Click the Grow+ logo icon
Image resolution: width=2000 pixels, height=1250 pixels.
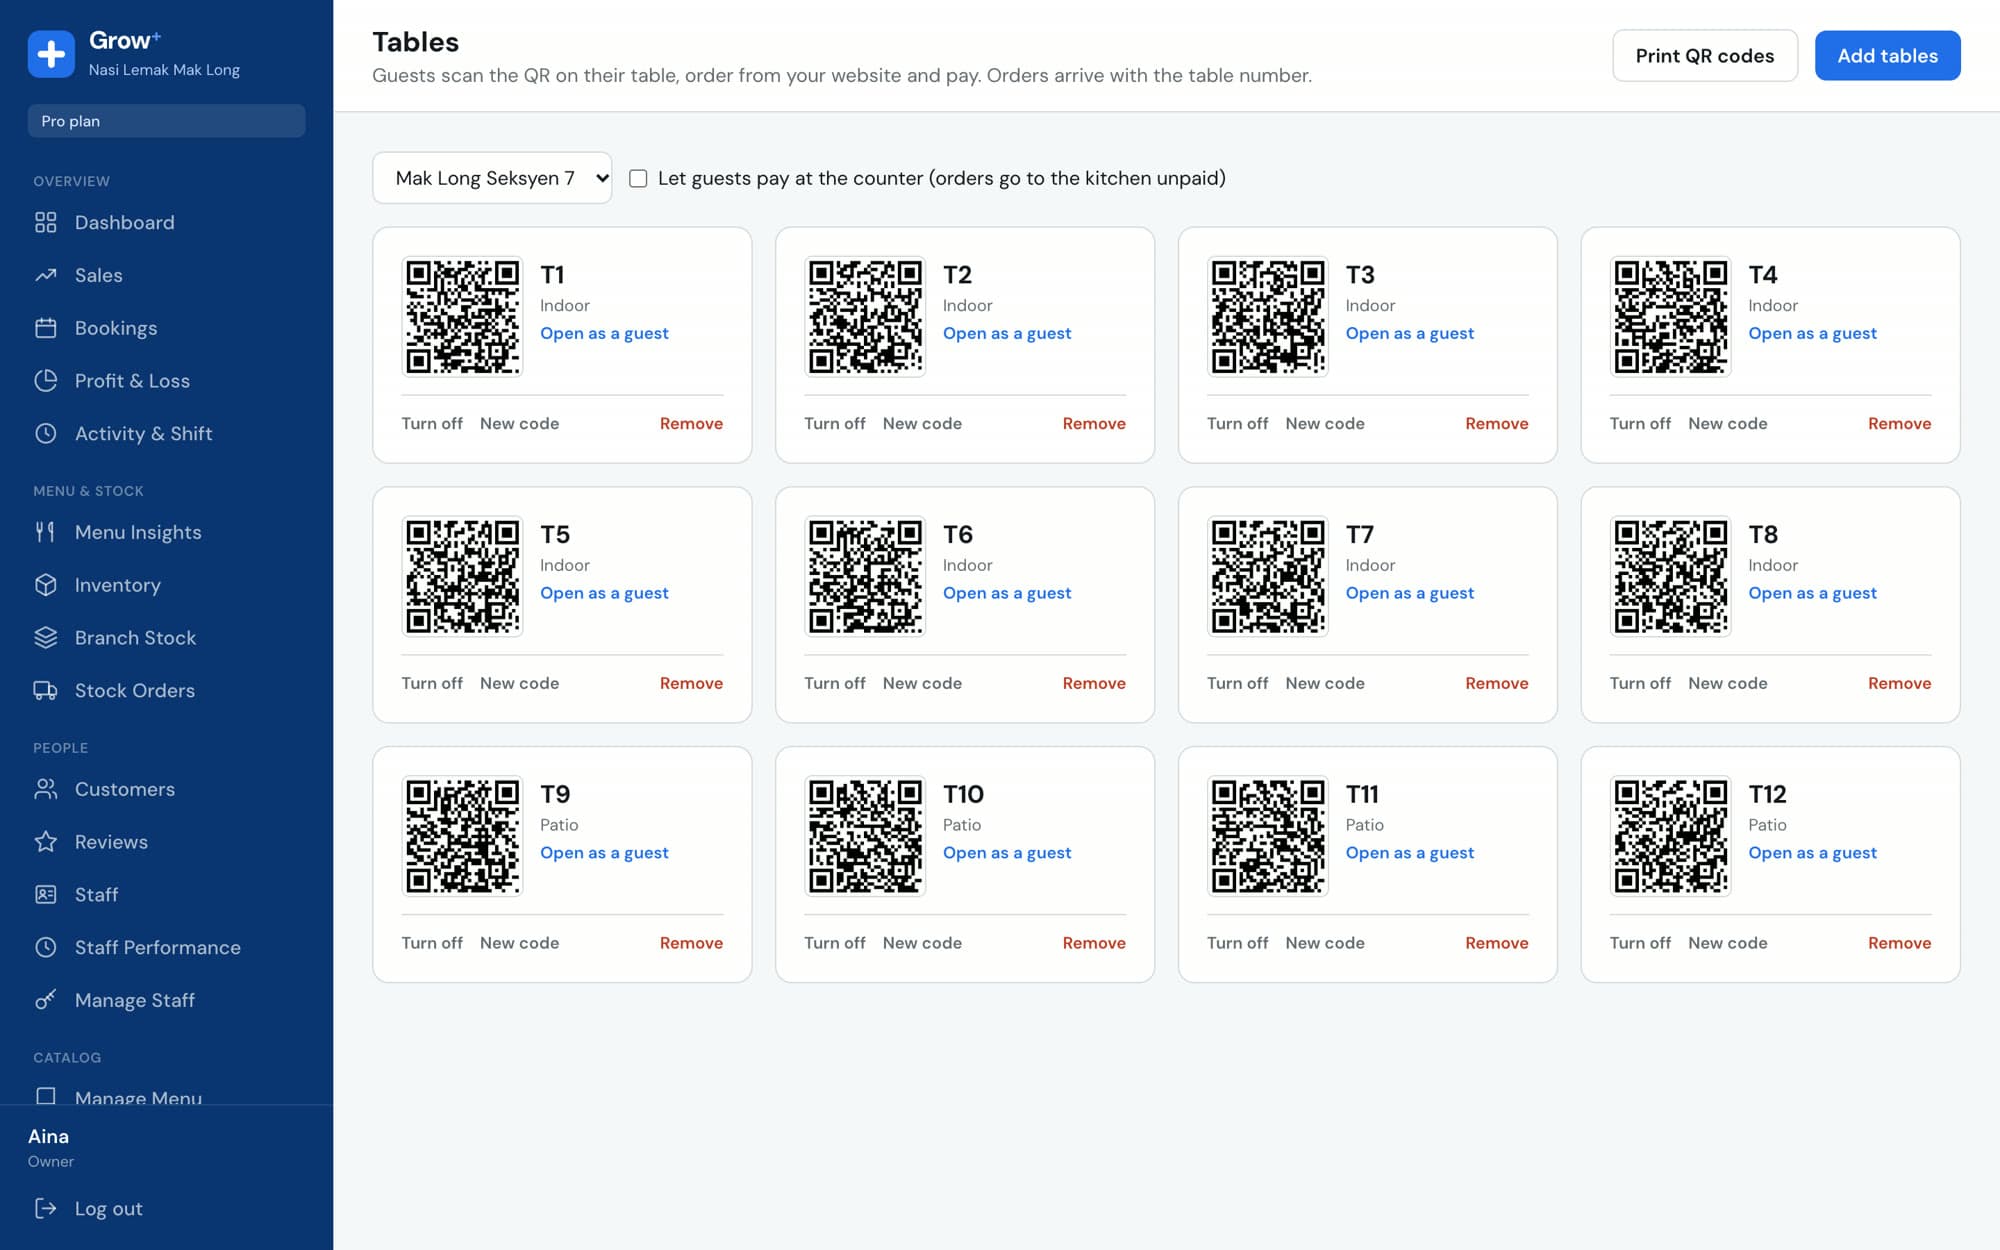point(51,54)
